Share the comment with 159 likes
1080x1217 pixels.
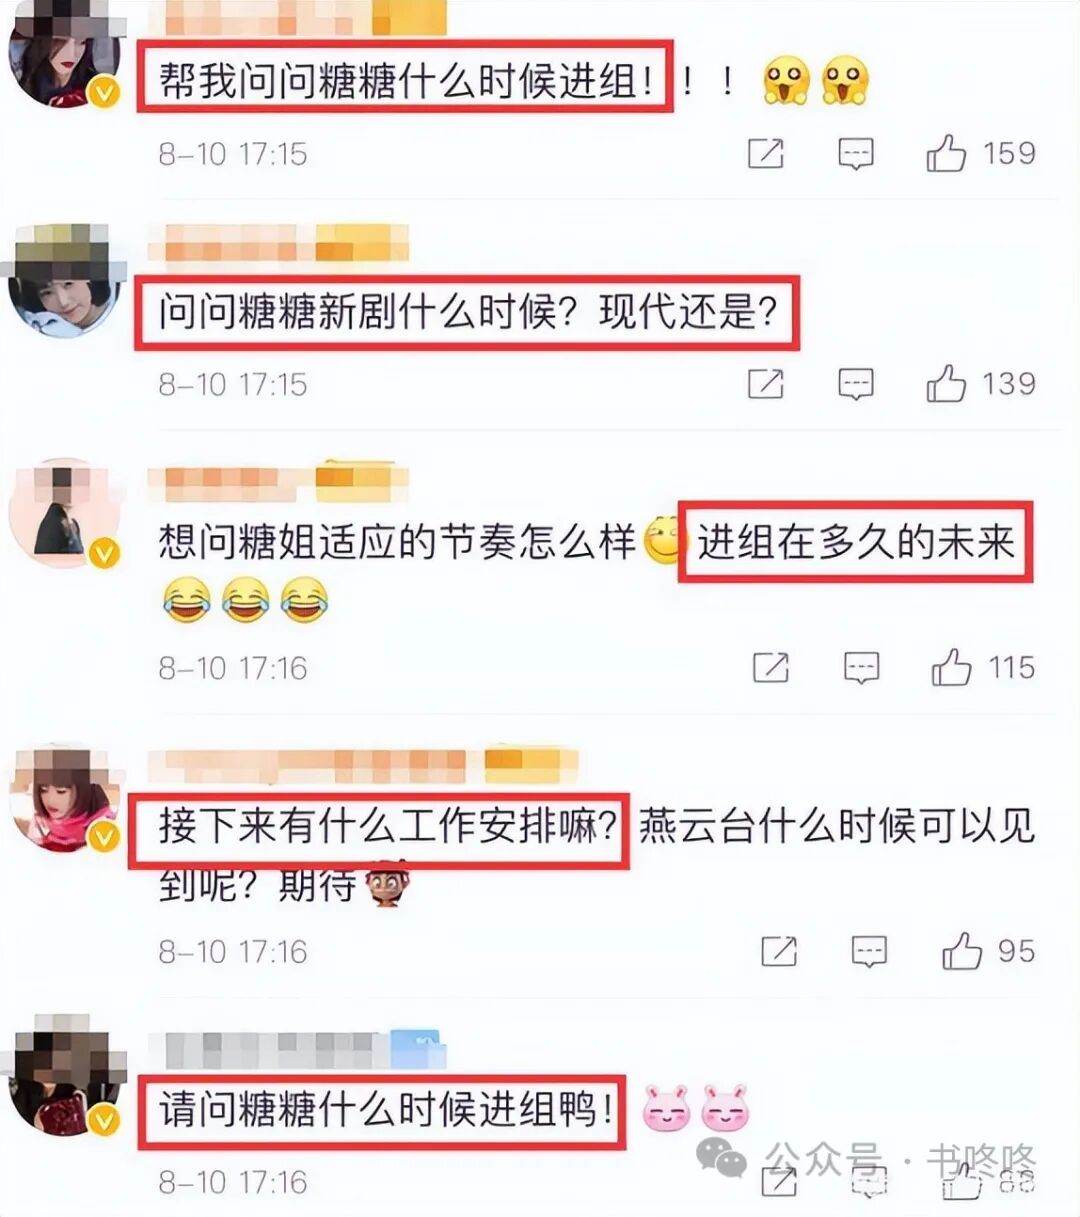click(x=766, y=154)
